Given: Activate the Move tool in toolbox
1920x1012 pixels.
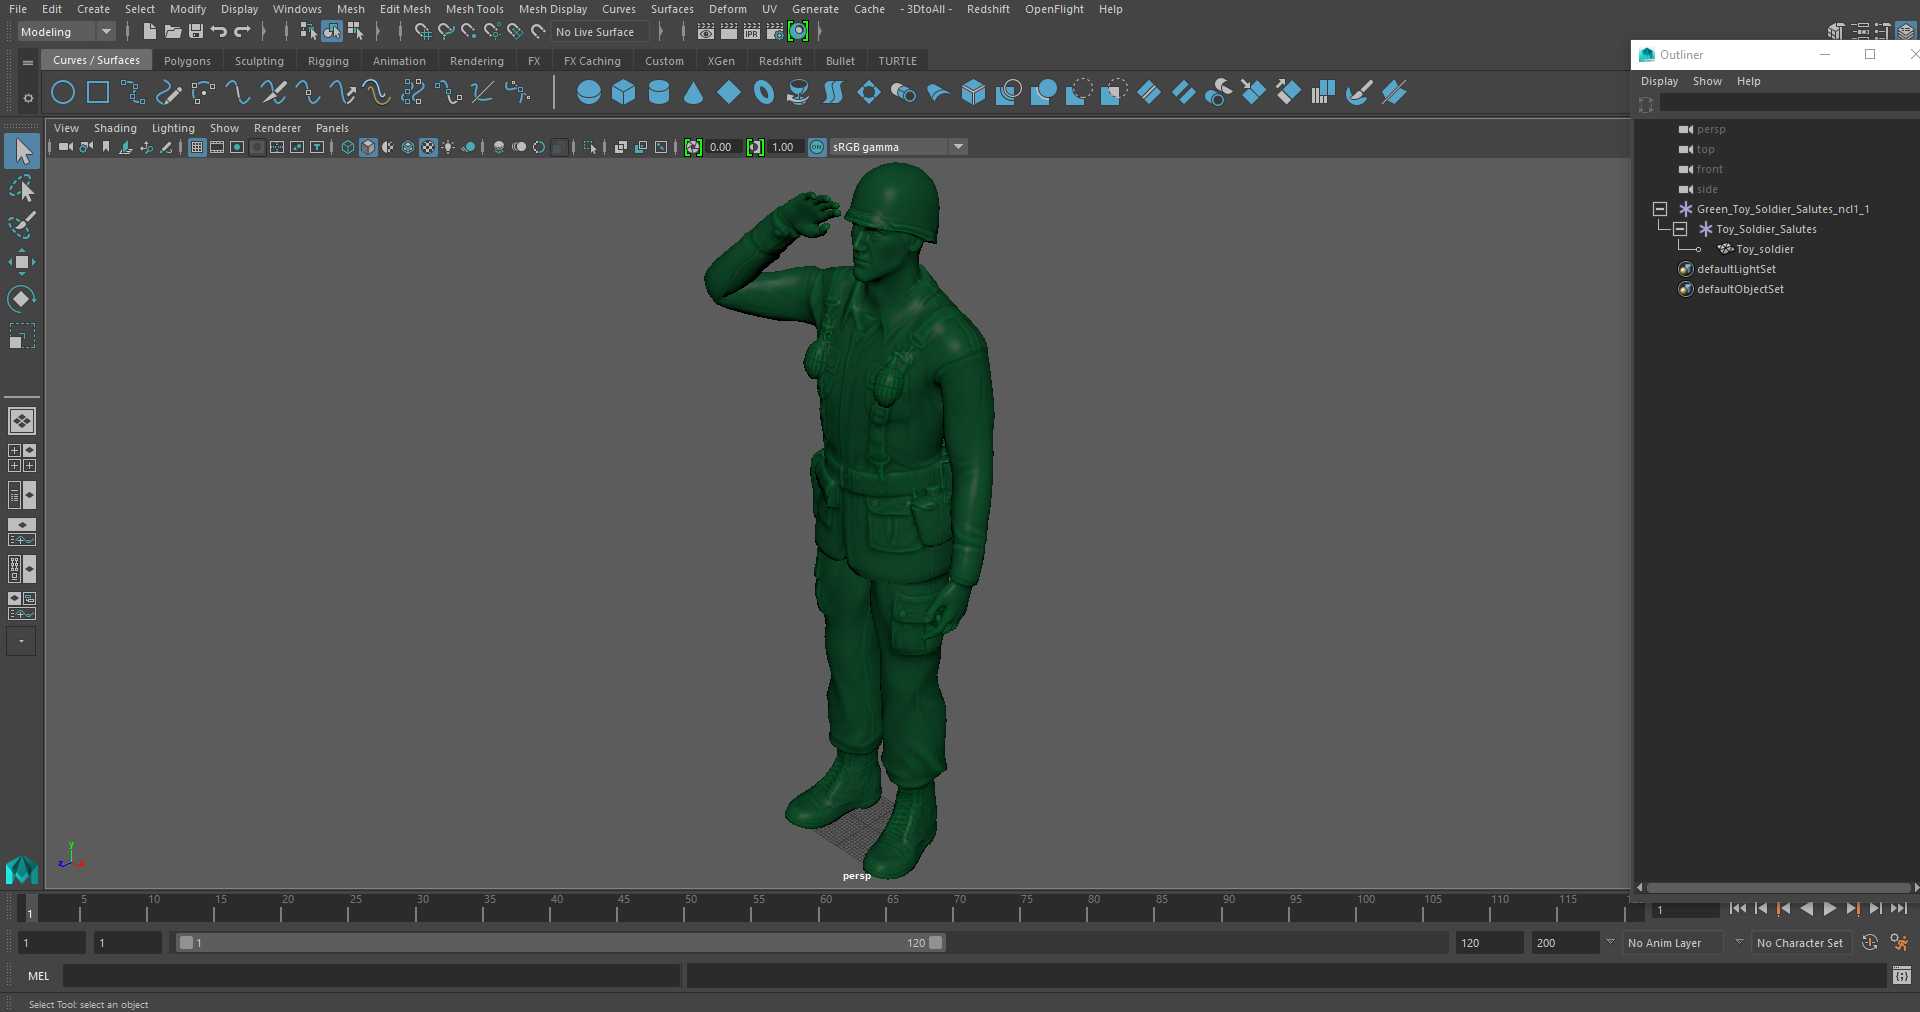Looking at the screenshot, I should tap(22, 262).
